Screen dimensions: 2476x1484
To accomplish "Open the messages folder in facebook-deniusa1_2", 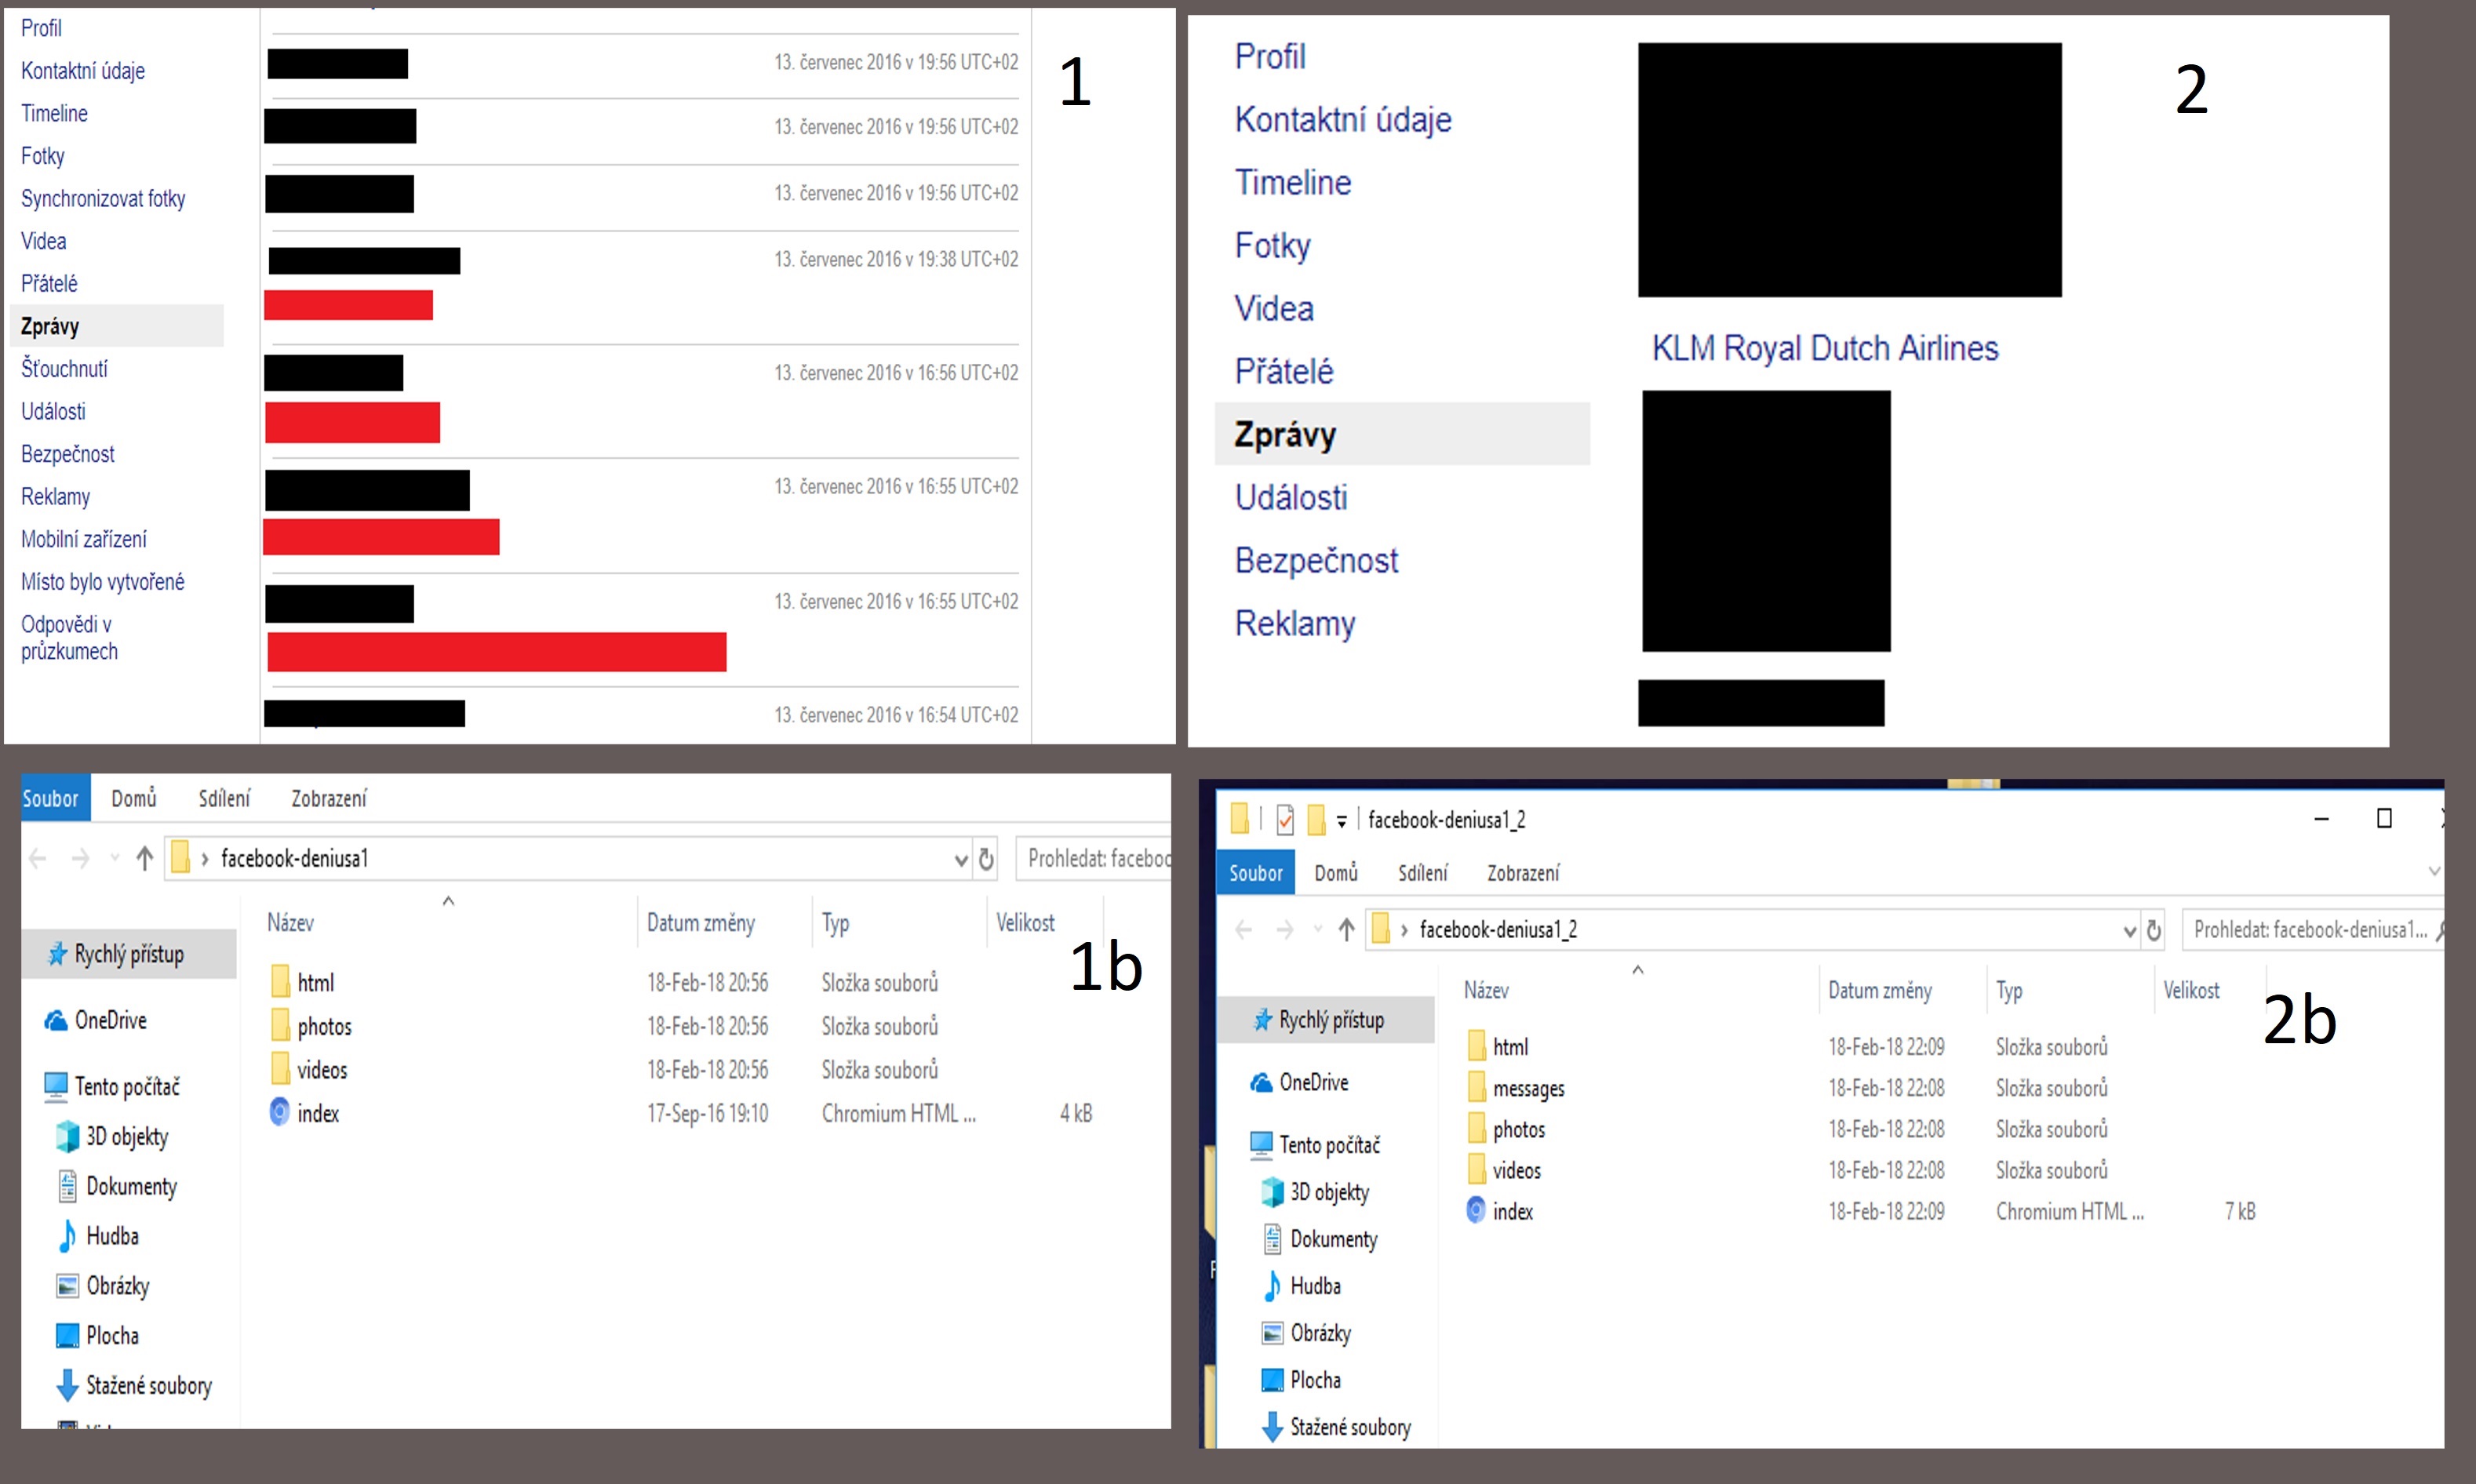I will 1527,1088.
